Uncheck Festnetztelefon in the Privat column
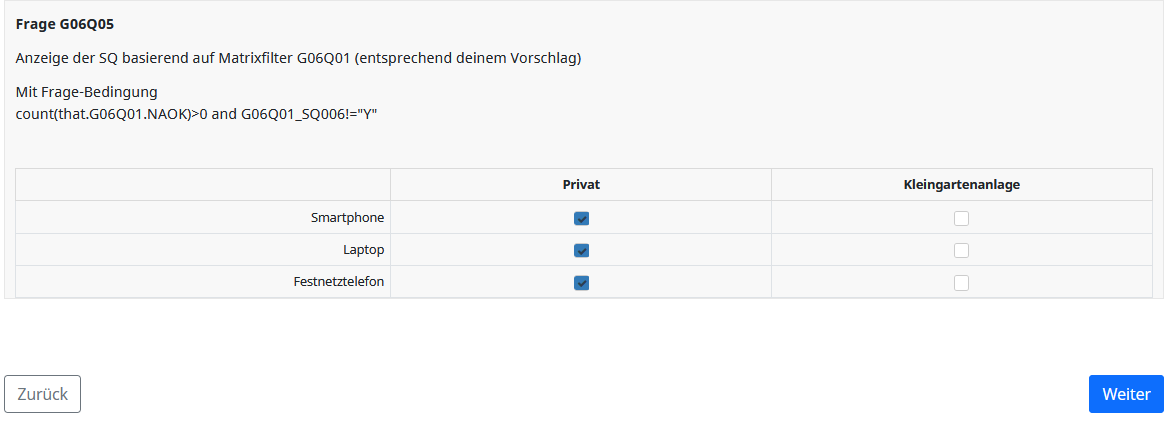This screenshot has height=432, width=1176. pyautogui.click(x=581, y=283)
